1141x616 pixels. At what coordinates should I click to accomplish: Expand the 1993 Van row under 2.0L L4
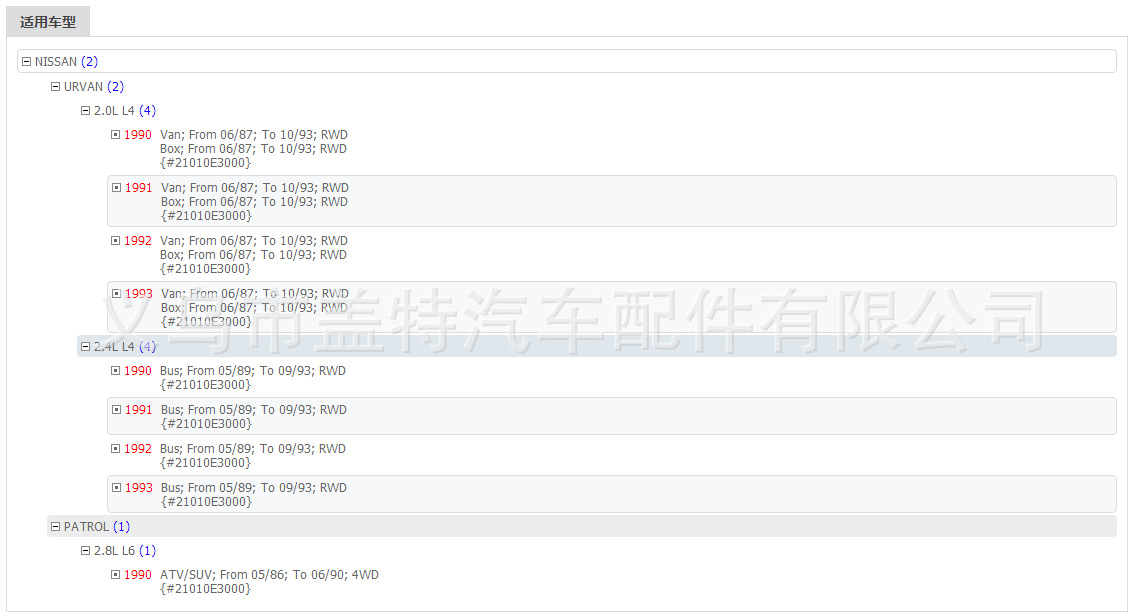coord(116,294)
